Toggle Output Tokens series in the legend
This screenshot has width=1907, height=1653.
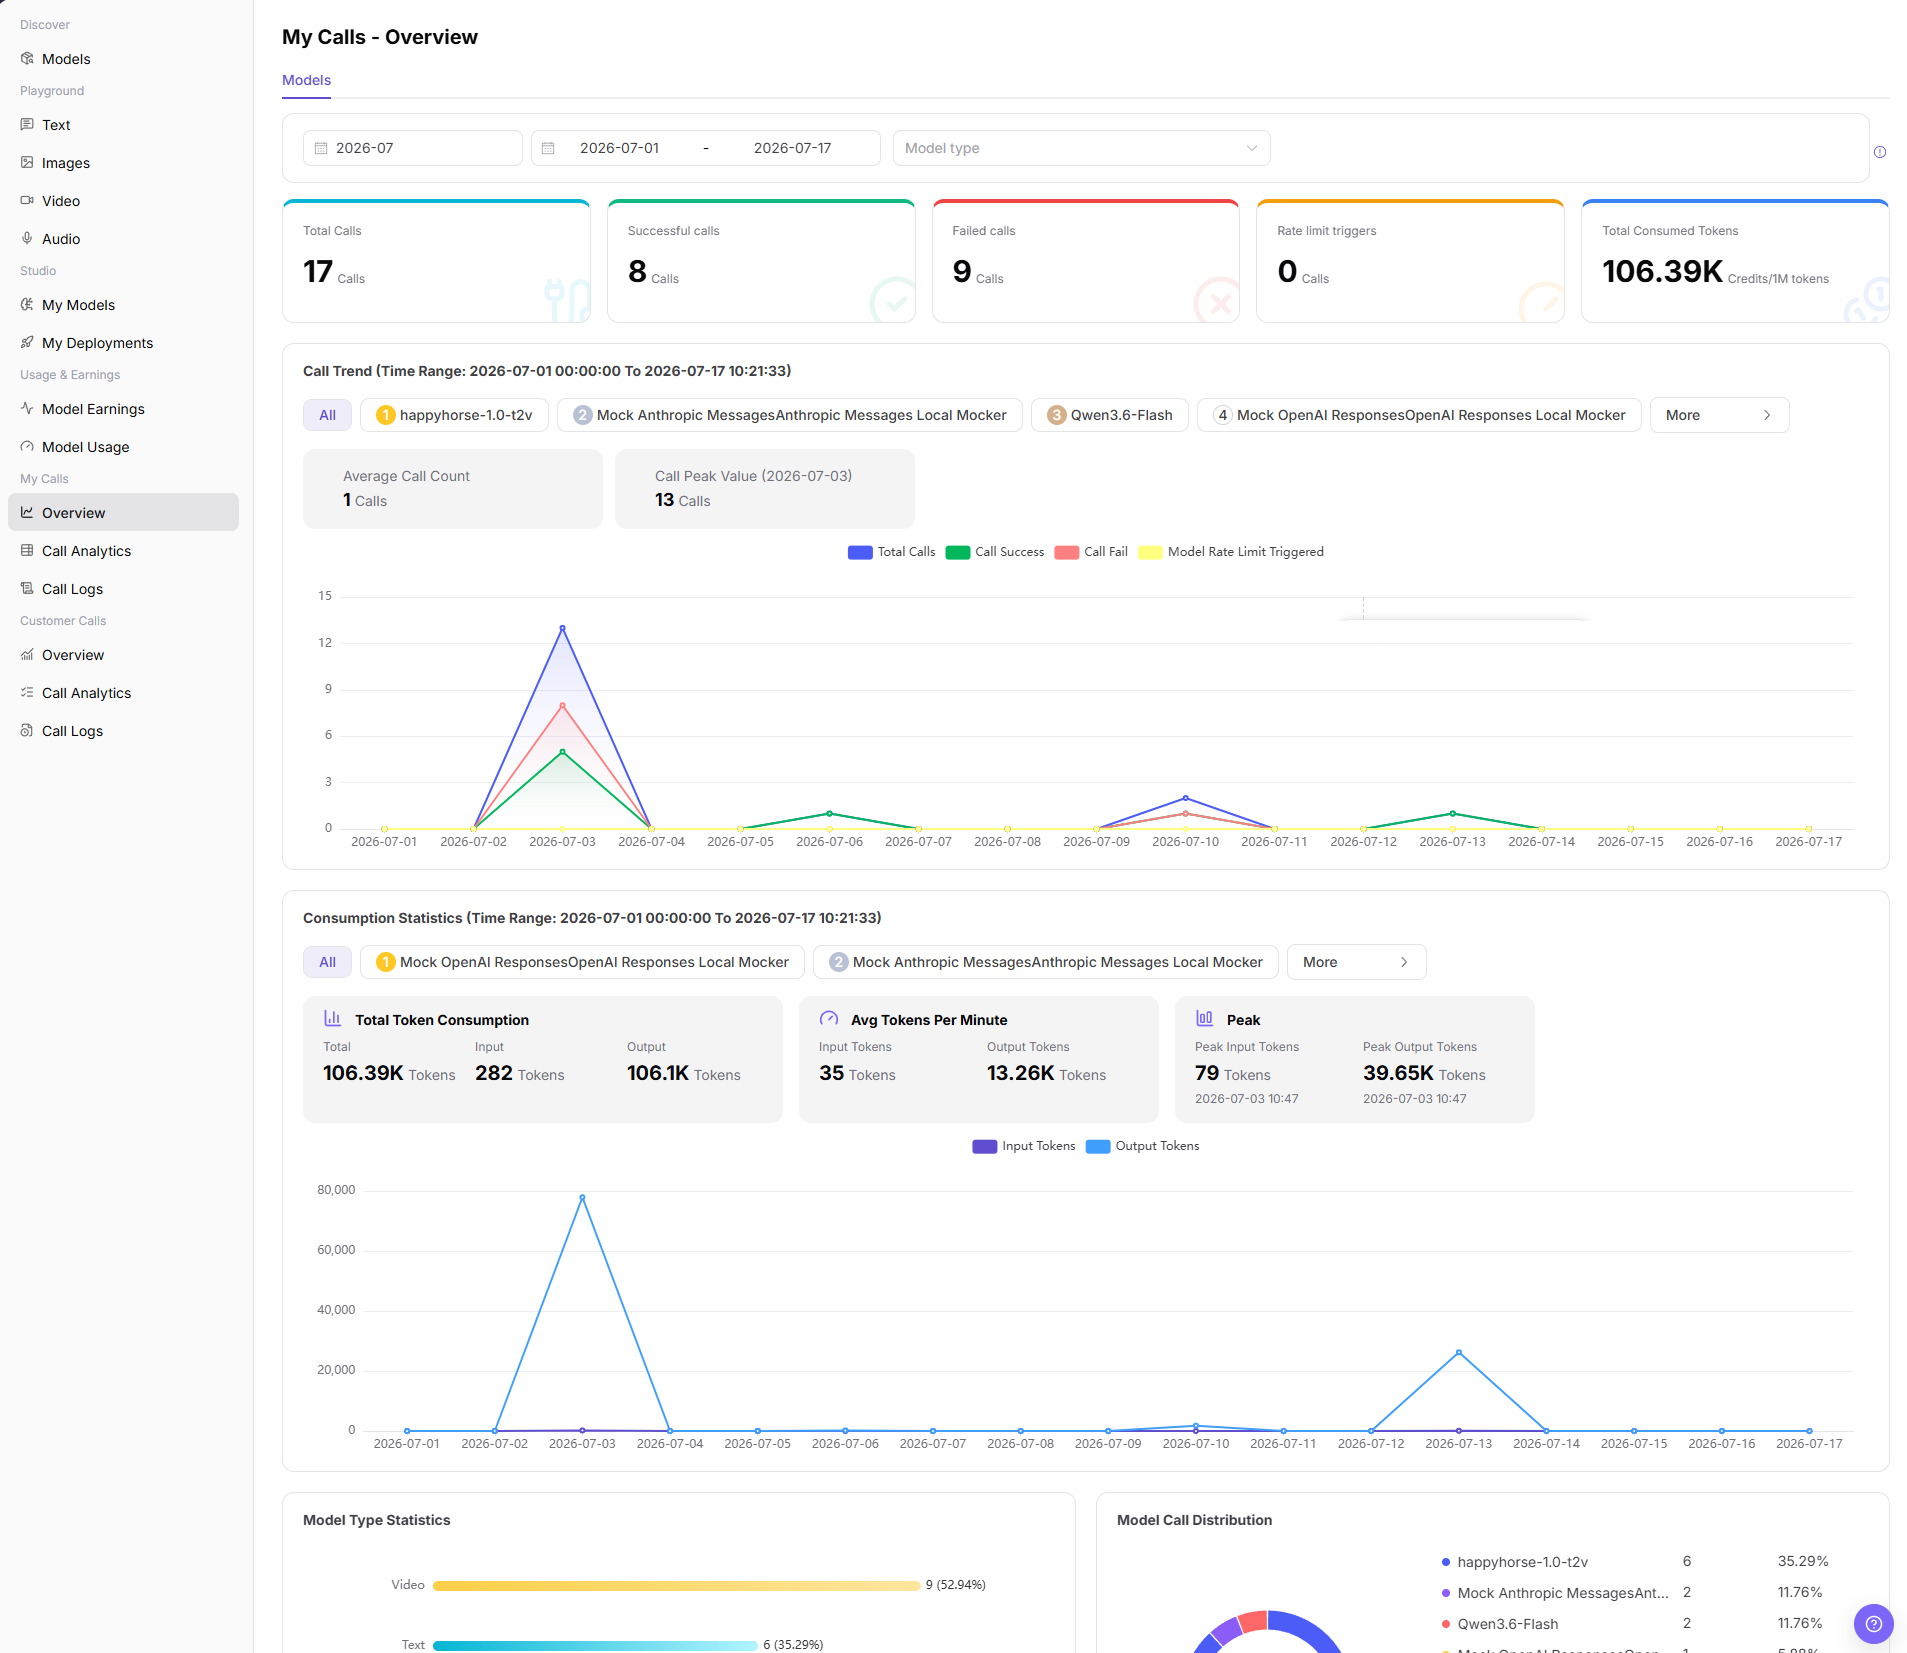tap(1142, 1146)
